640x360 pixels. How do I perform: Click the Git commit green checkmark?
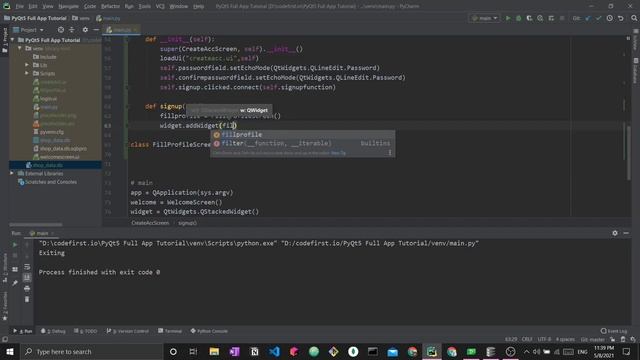[598, 18]
